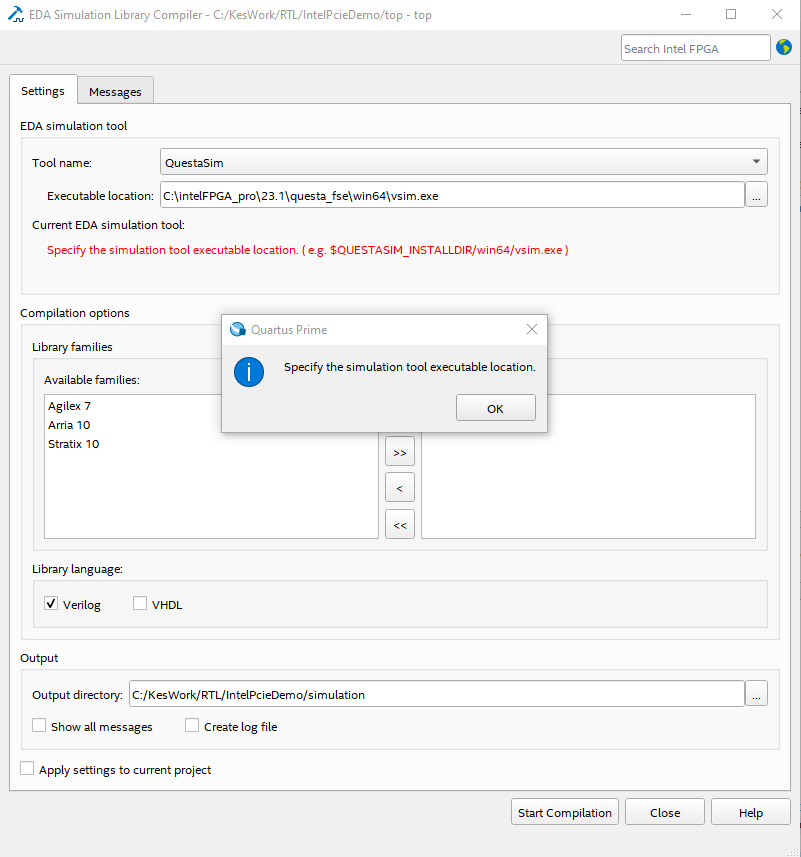The width and height of the screenshot is (801, 857).
Task: Open Help for the library compiler
Action: coord(751,812)
